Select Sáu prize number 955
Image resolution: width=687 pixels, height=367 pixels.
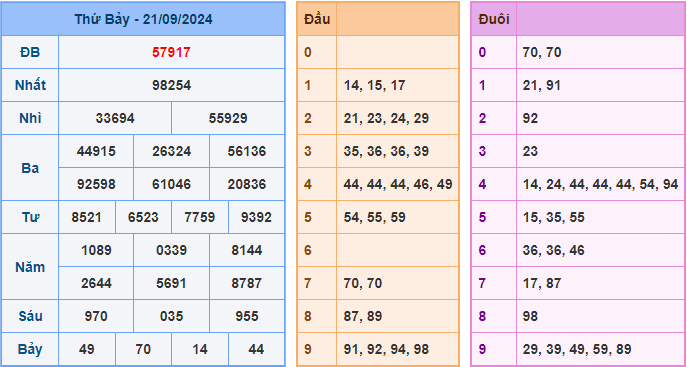pos(247,316)
